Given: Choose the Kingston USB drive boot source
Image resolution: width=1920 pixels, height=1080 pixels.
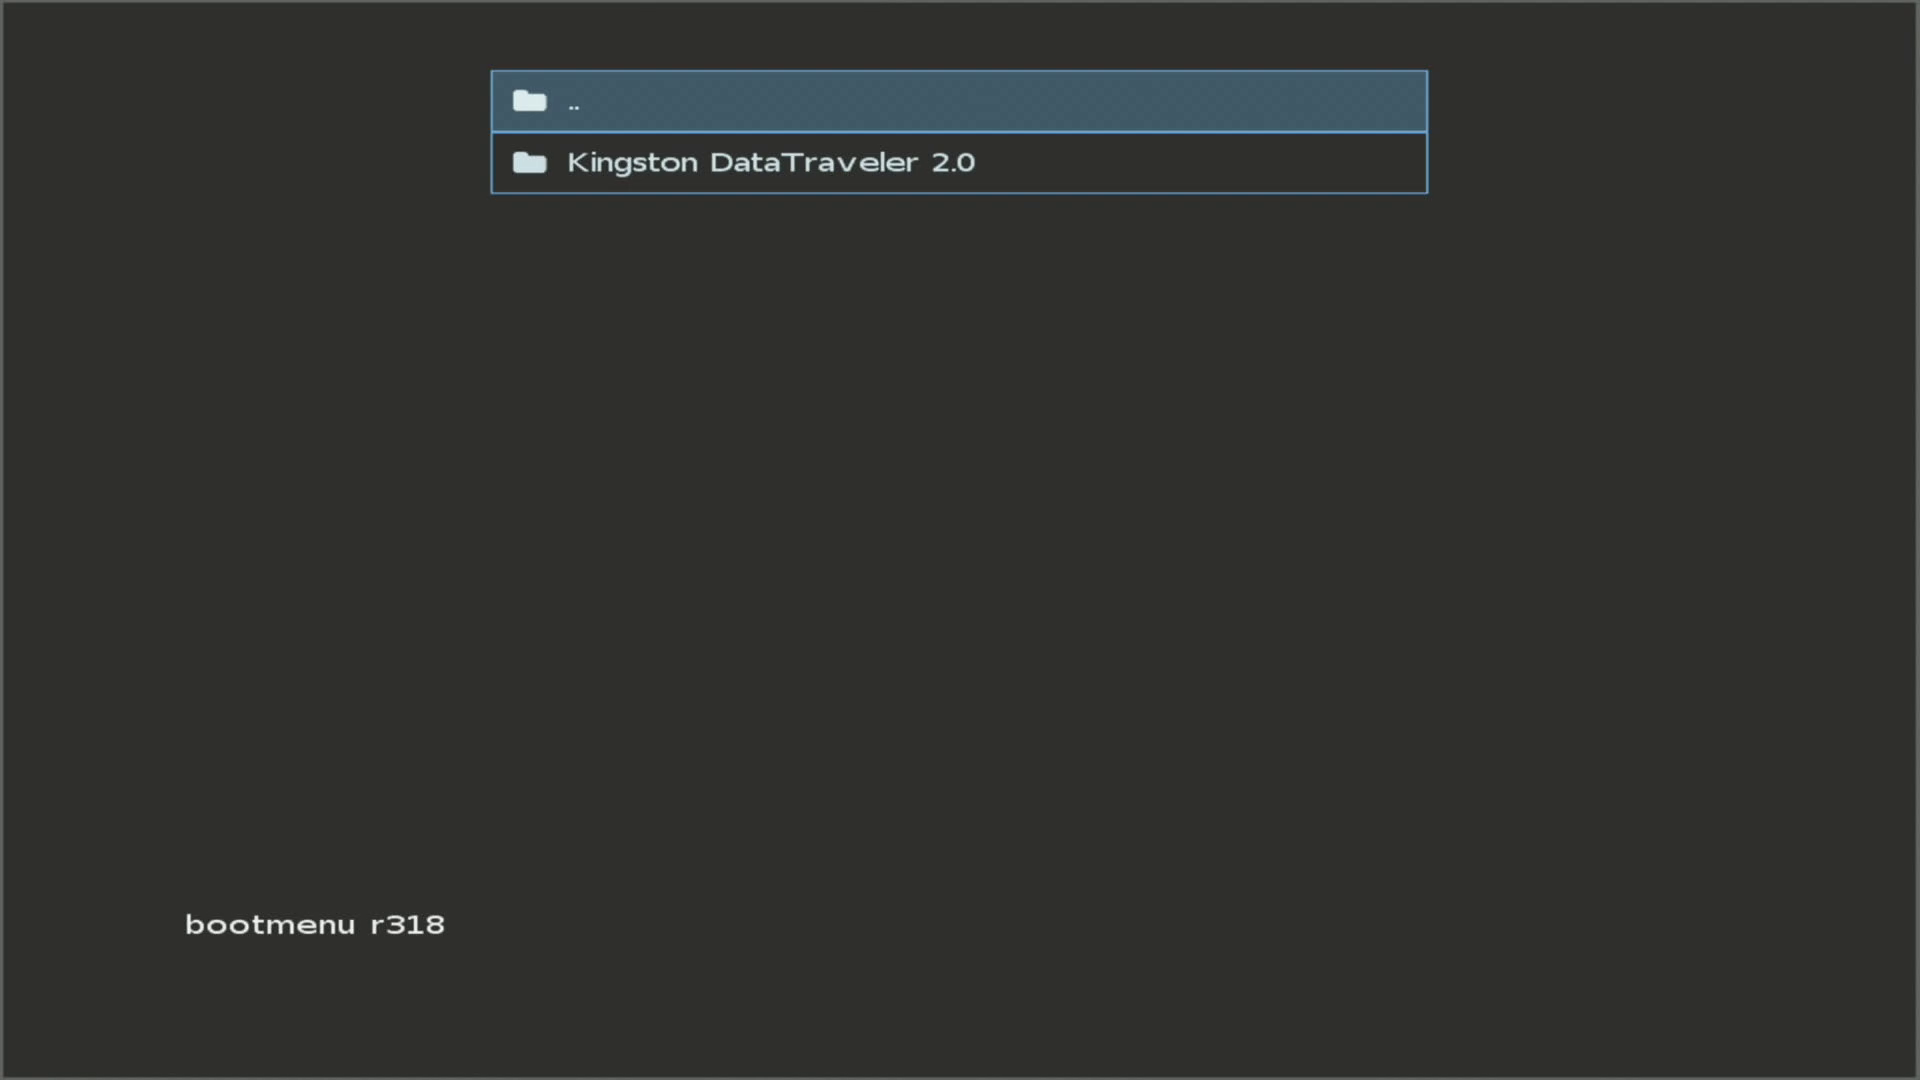Looking at the screenshot, I should [x=770, y=162].
